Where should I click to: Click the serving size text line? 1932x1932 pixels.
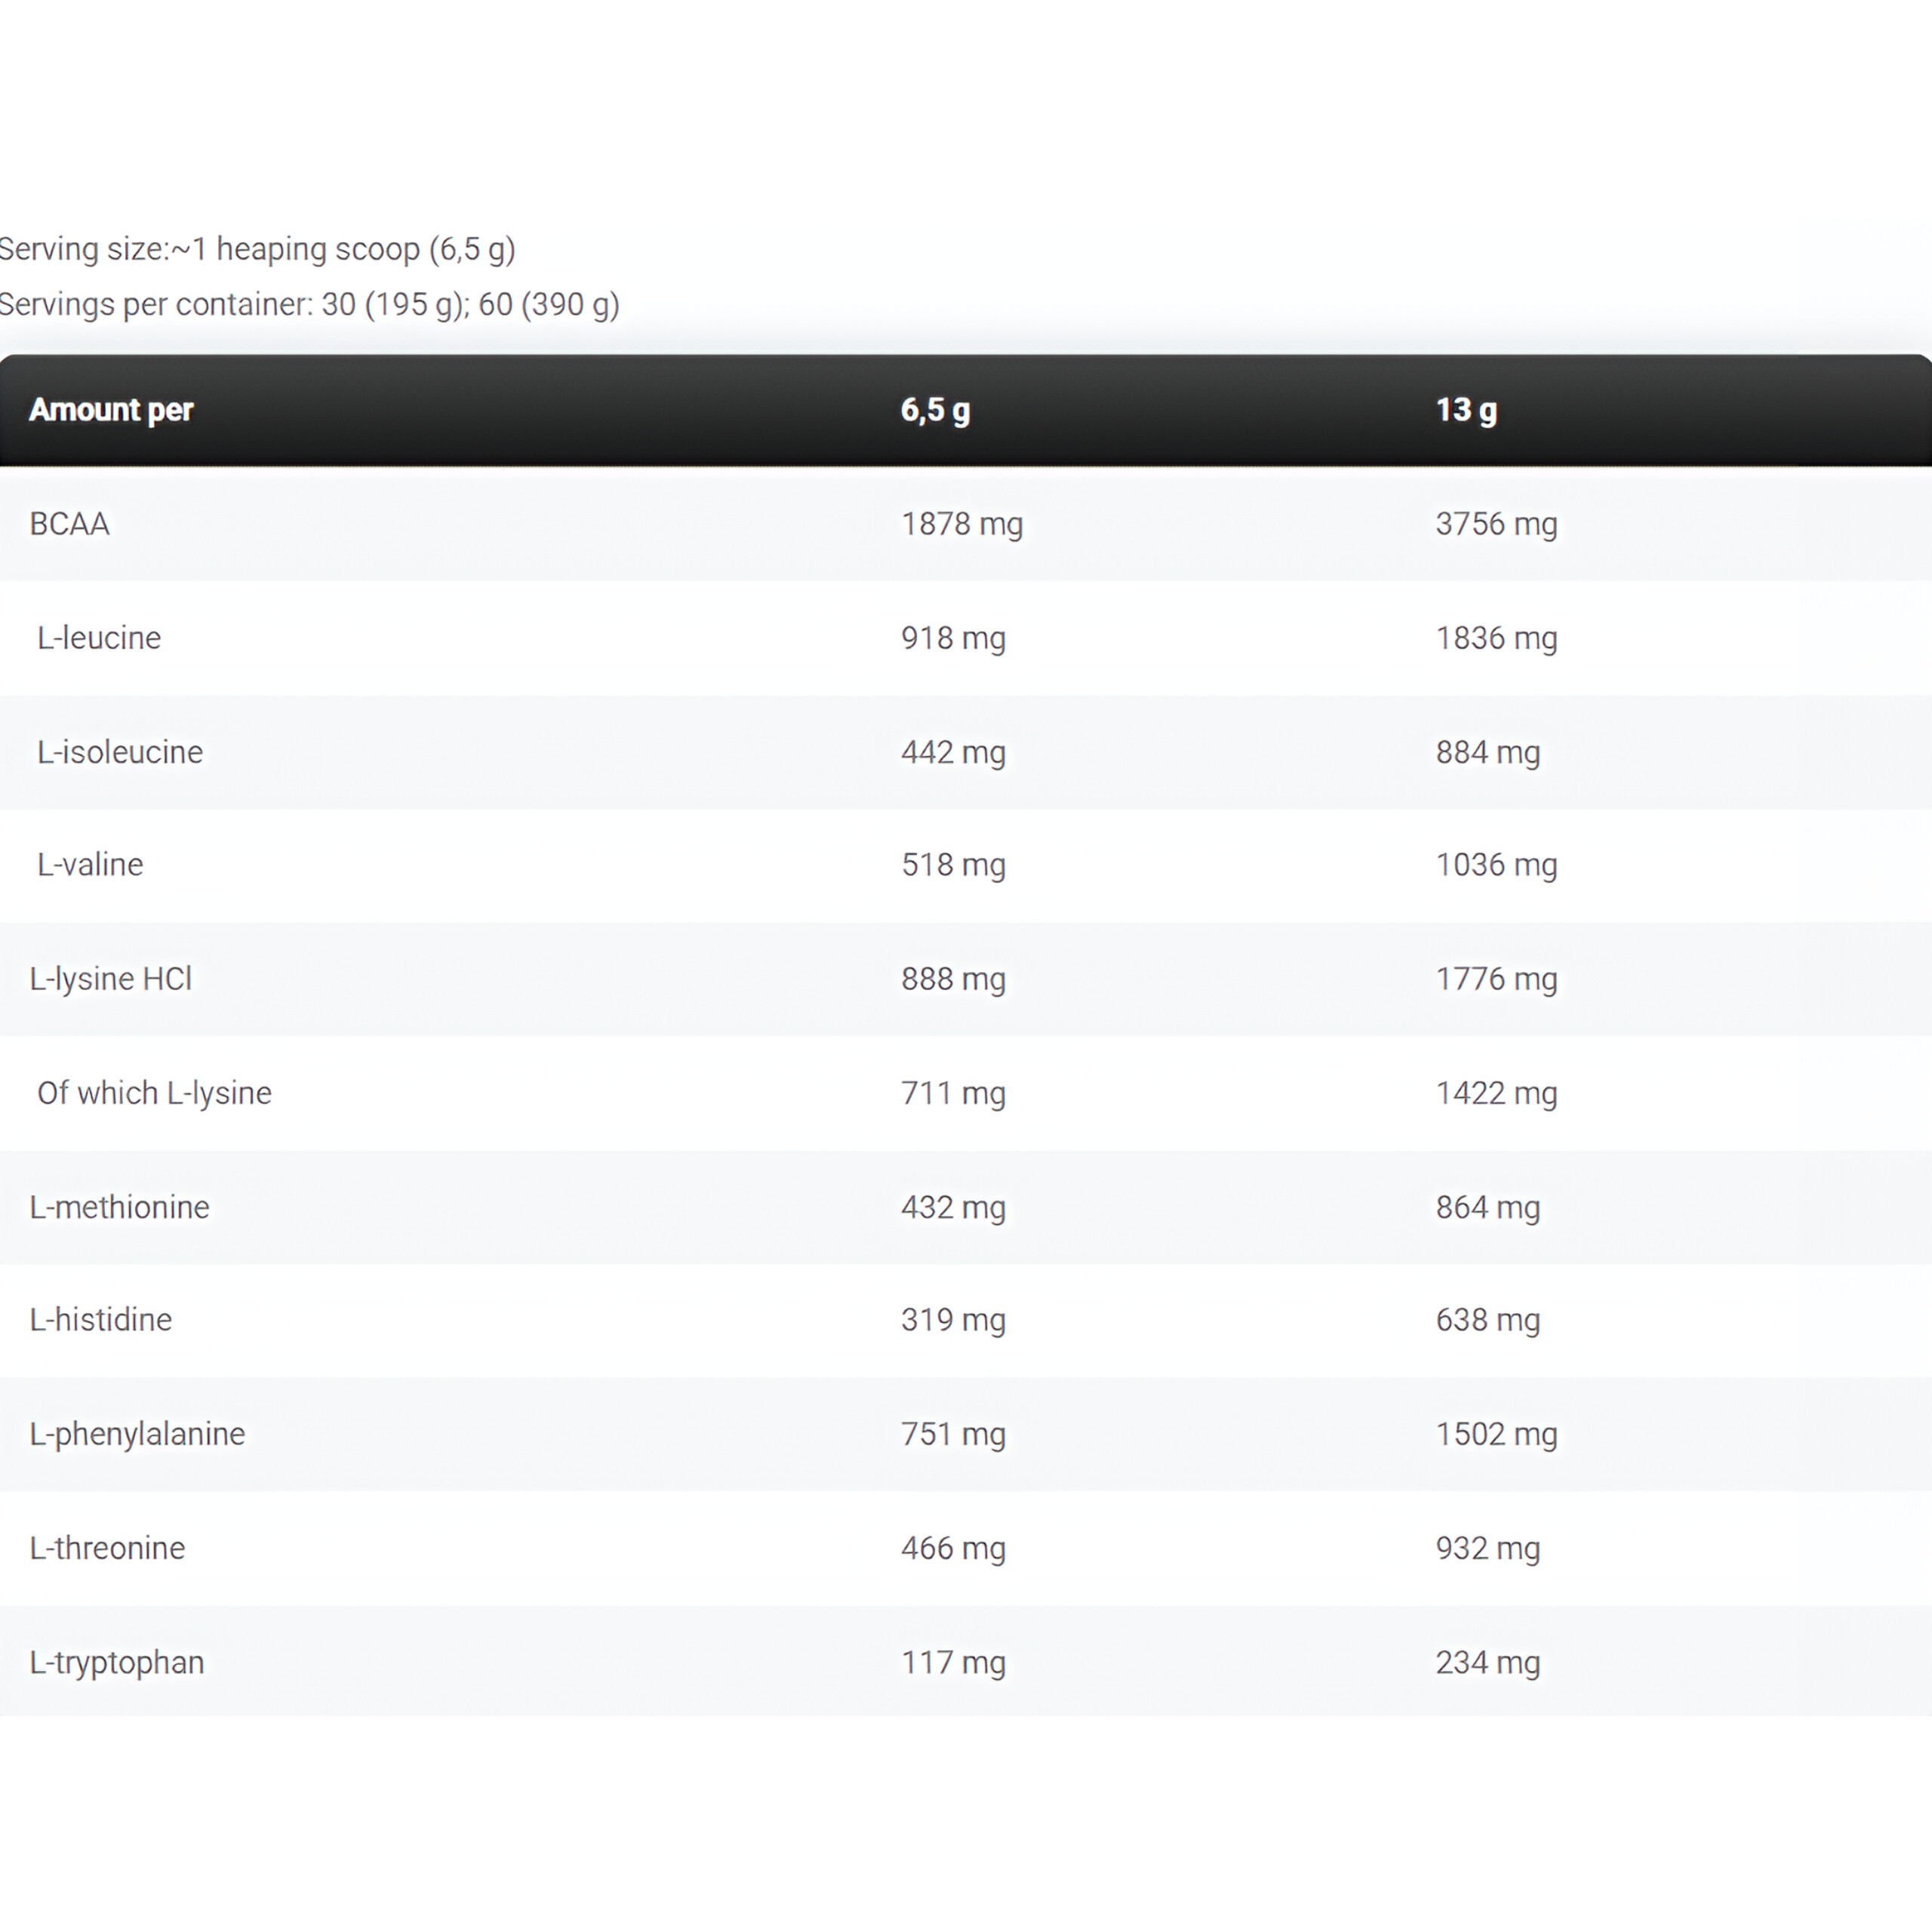[257, 249]
